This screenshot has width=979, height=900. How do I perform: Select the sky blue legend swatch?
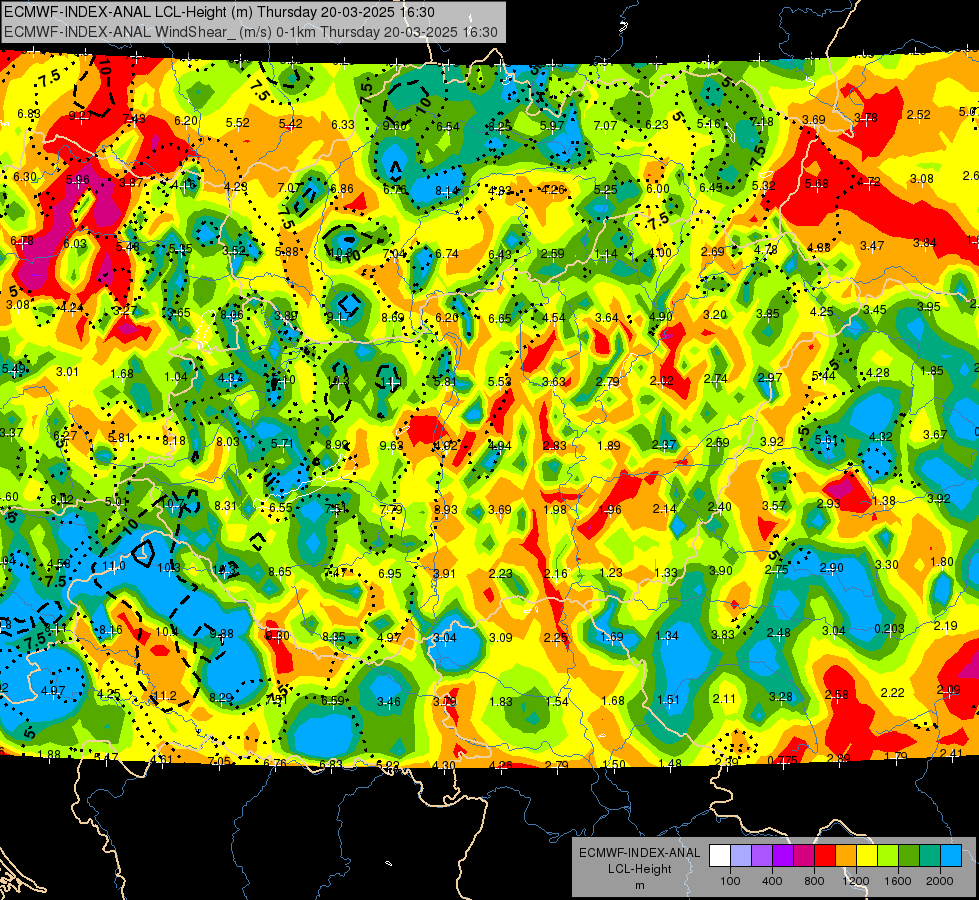pos(950,856)
